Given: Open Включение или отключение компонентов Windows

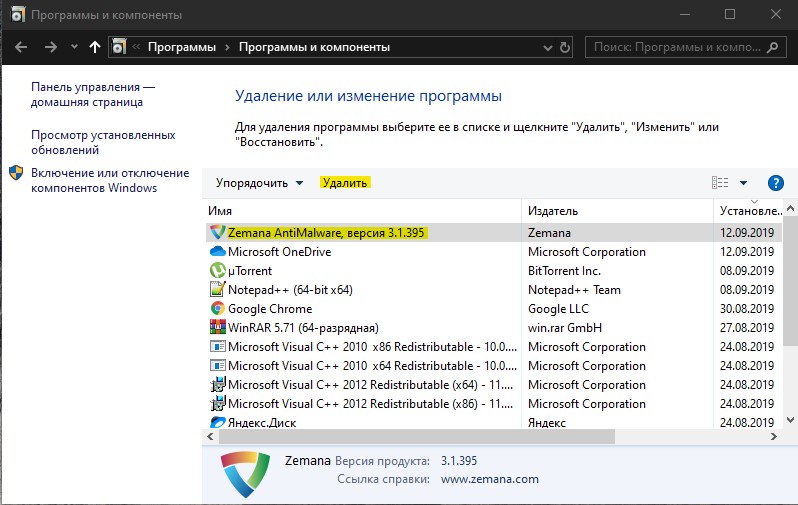Looking at the screenshot, I should point(110,180).
